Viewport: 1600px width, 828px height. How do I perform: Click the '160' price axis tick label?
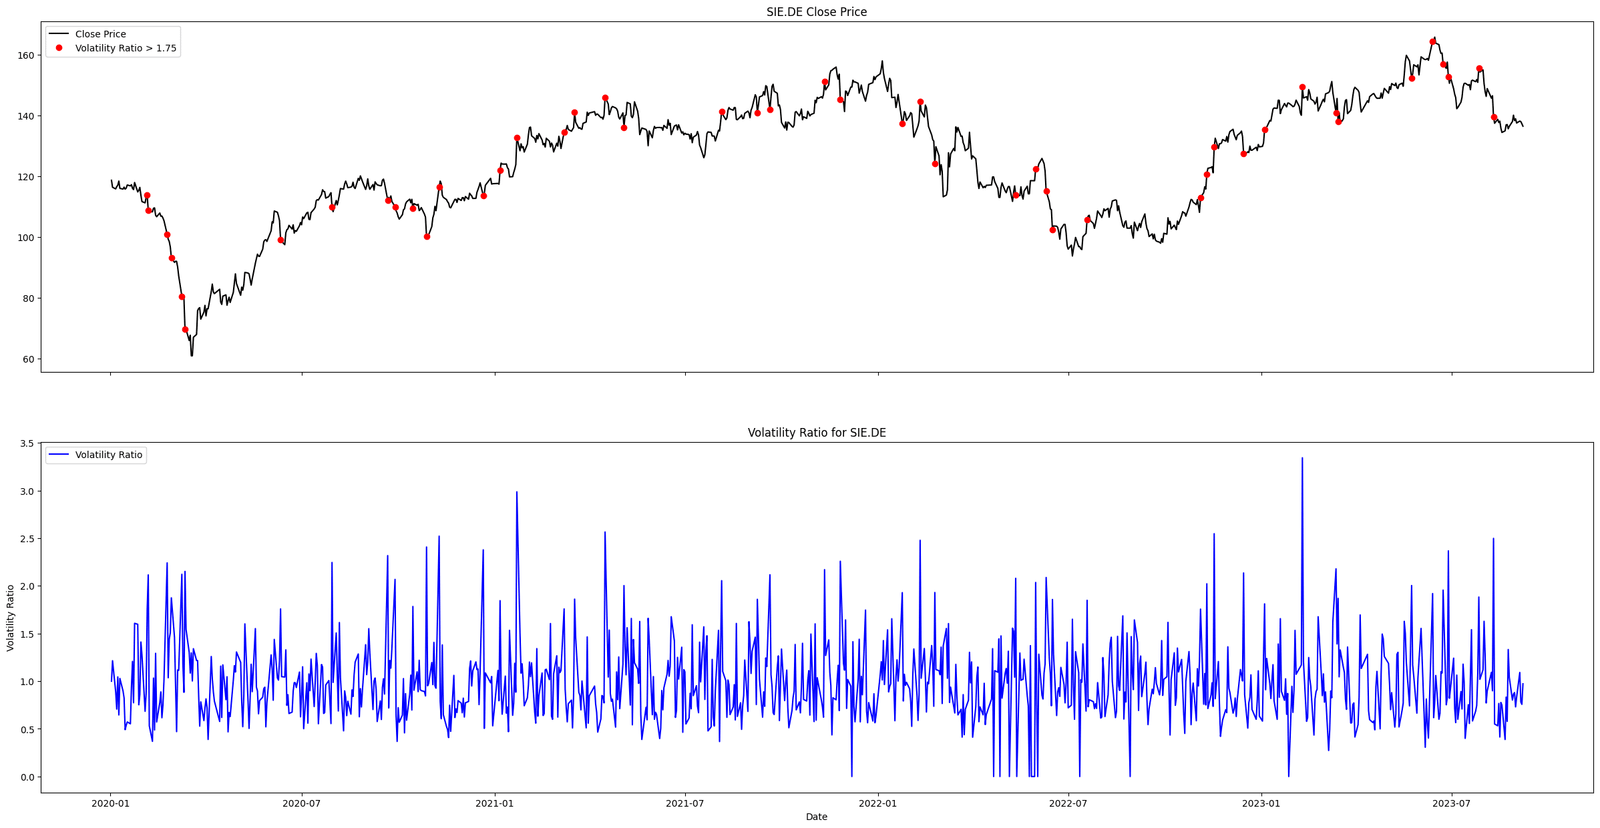pos(26,56)
